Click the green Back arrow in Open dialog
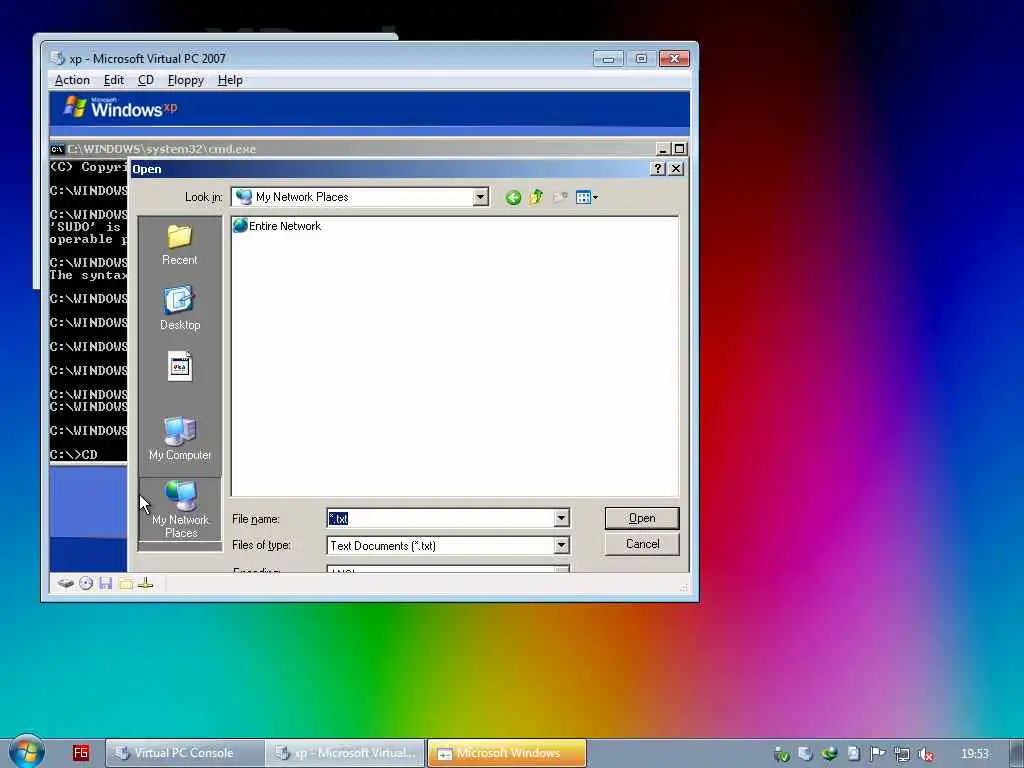This screenshot has height=768, width=1024. (513, 197)
